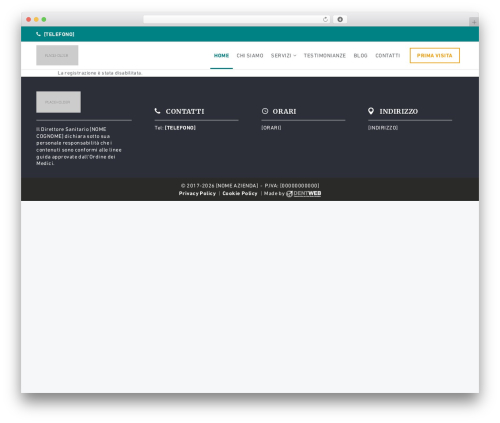Click the copyright 2017-2026 [NOME AZIENDA] text
Image resolution: width=500 pixels, height=423 pixels.
(220, 186)
